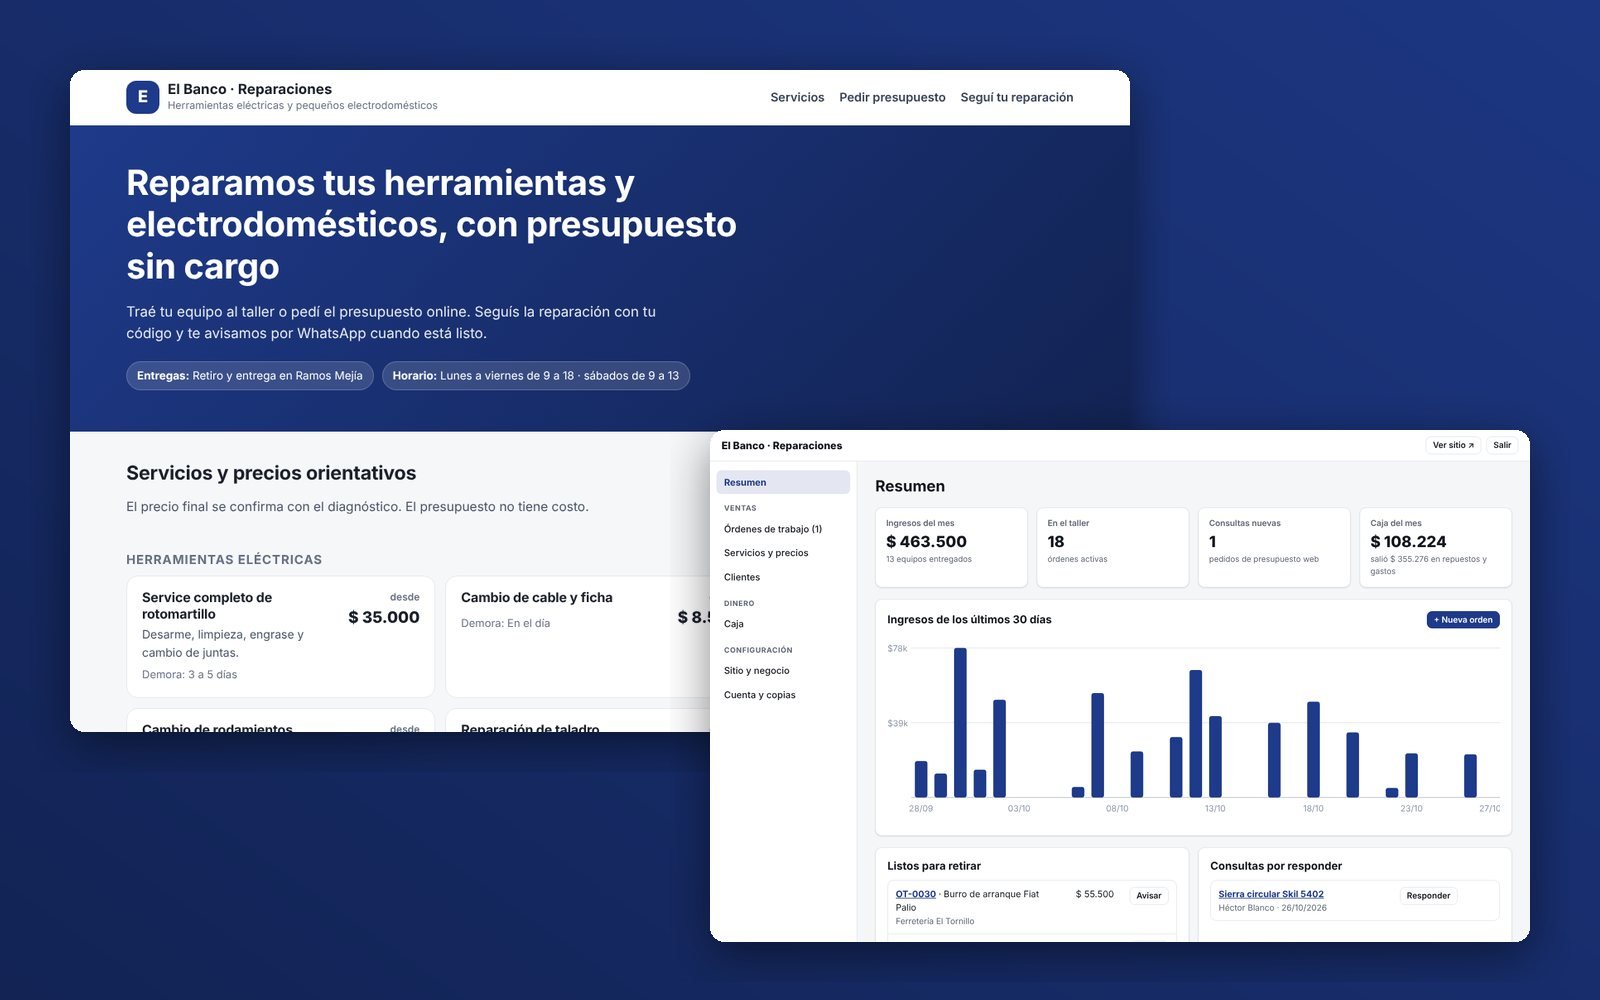The width and height of the screenshot is (1600, 1000).
Task: Open Sitio y negocio settings
Action: [x=783, y=671]
